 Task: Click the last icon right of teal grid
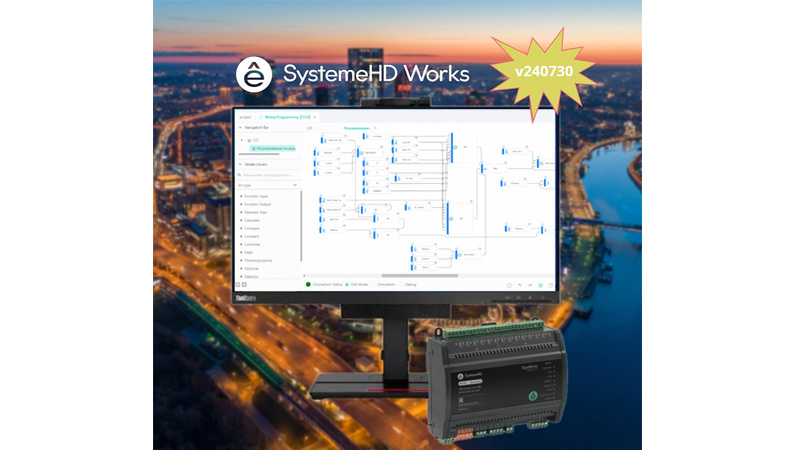pyautogui.click(x=551, y=285)
